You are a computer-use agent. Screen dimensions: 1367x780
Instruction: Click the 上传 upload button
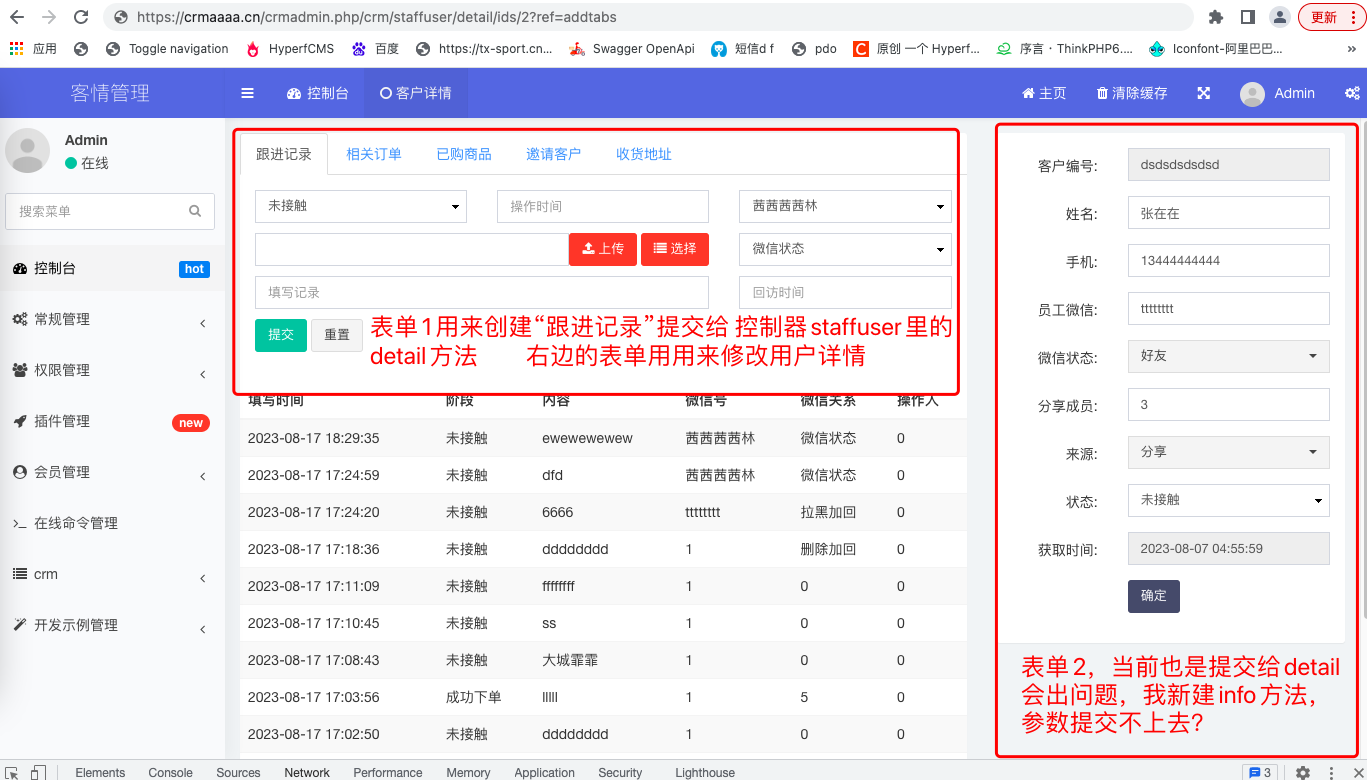[x=603, y=249]
